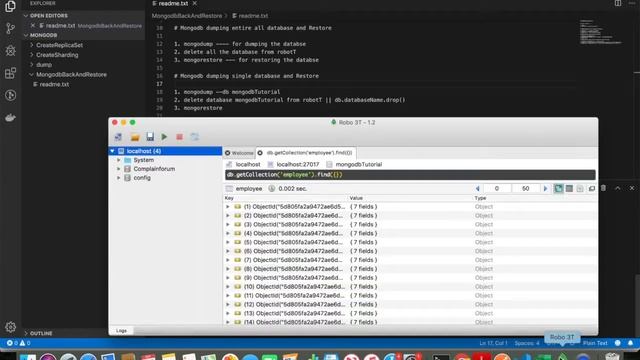Expand result document row (10) ObjectId
The height and width of the screenshot is (360, 640).
coord(228,287)
